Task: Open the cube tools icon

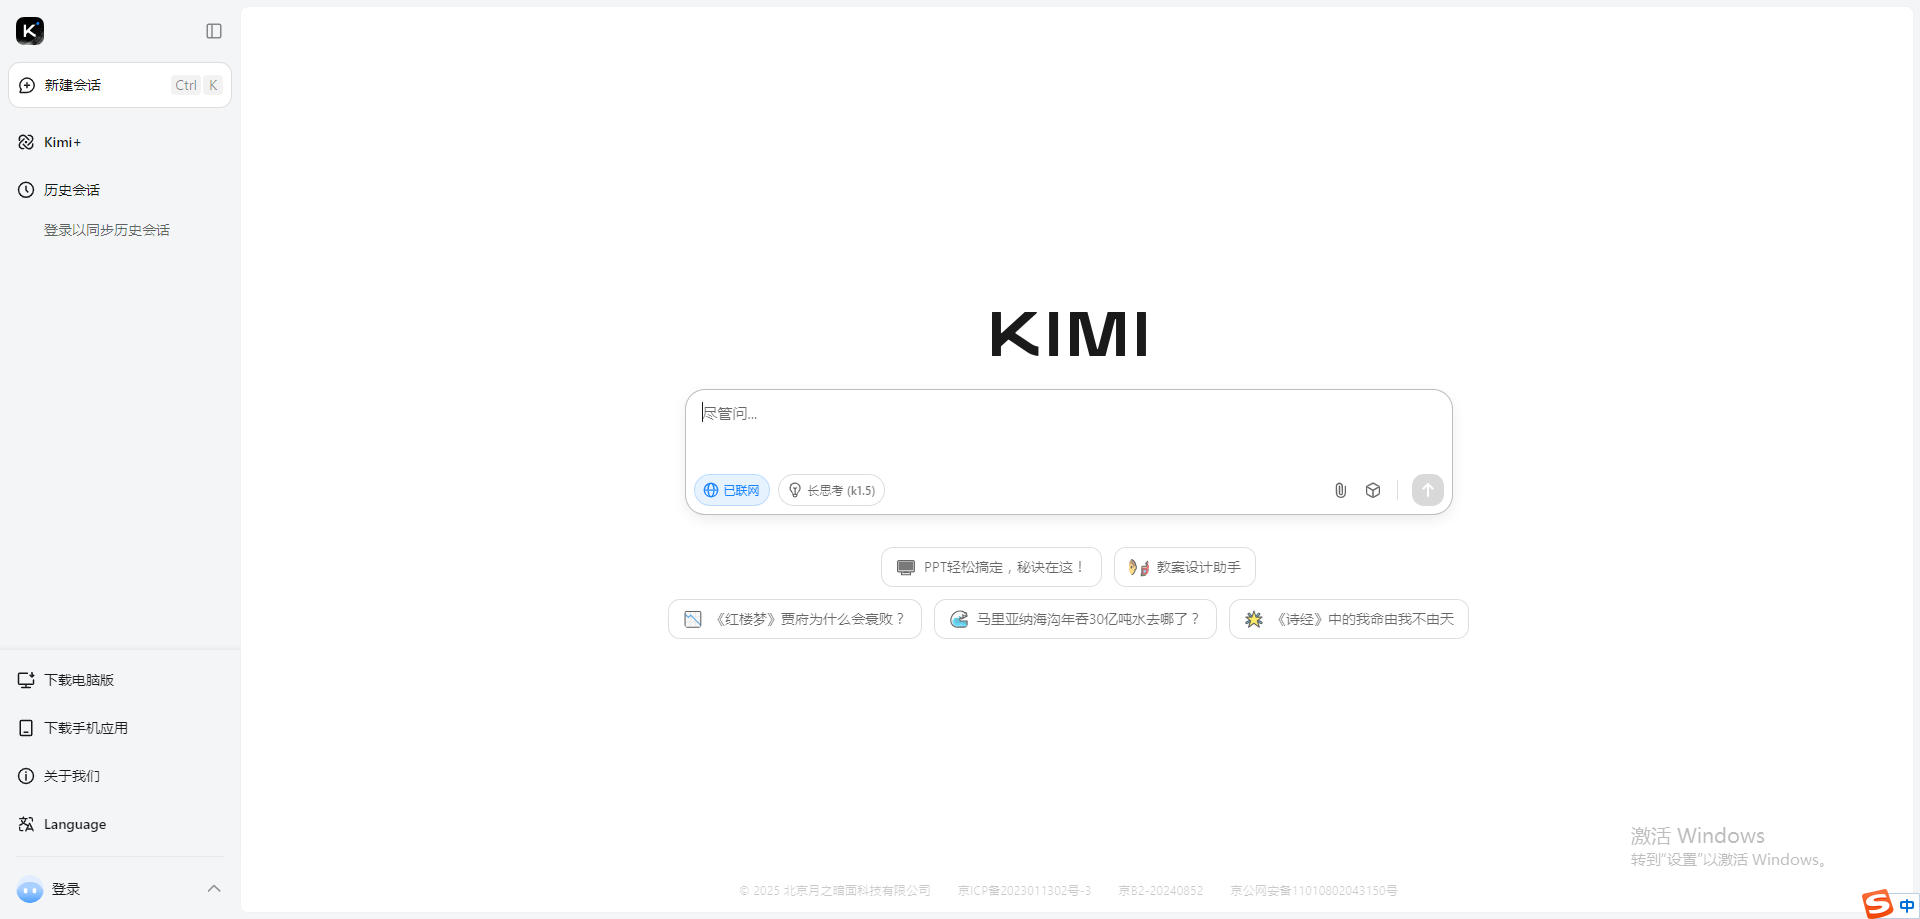Action: [x=1373, y=490]
